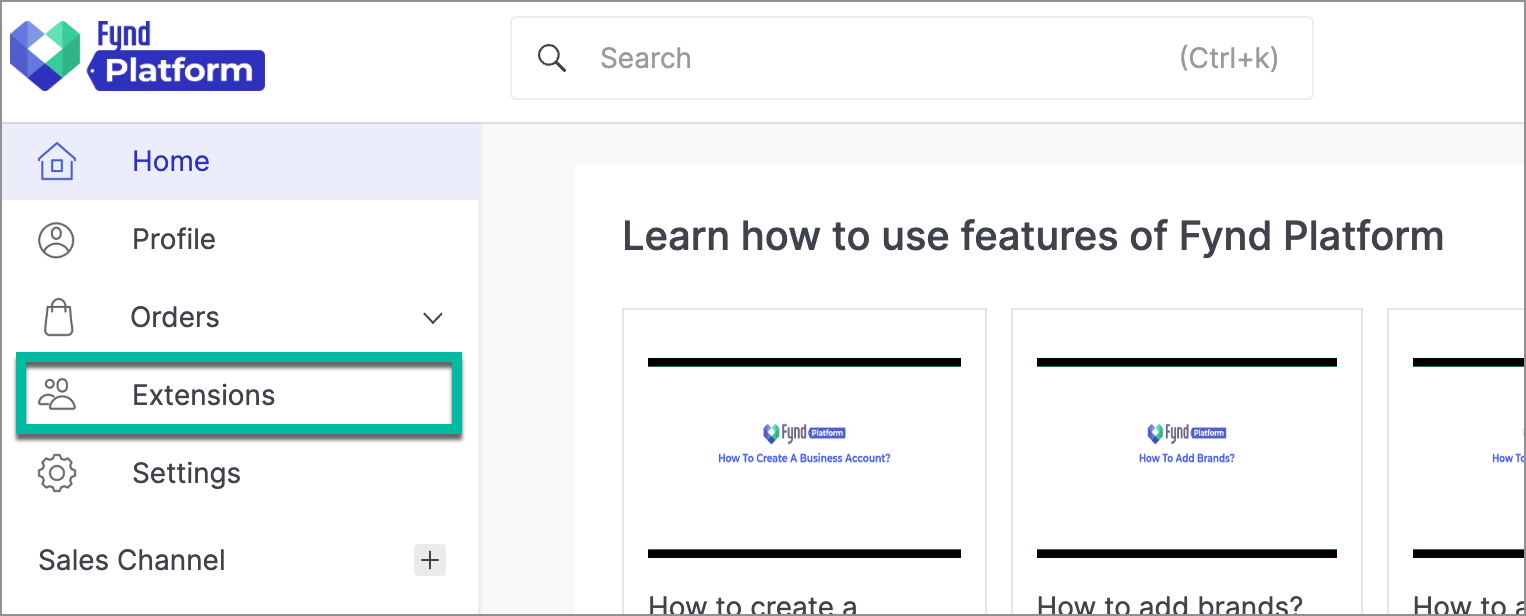Click the Extensions people icon

click(57, 395)
